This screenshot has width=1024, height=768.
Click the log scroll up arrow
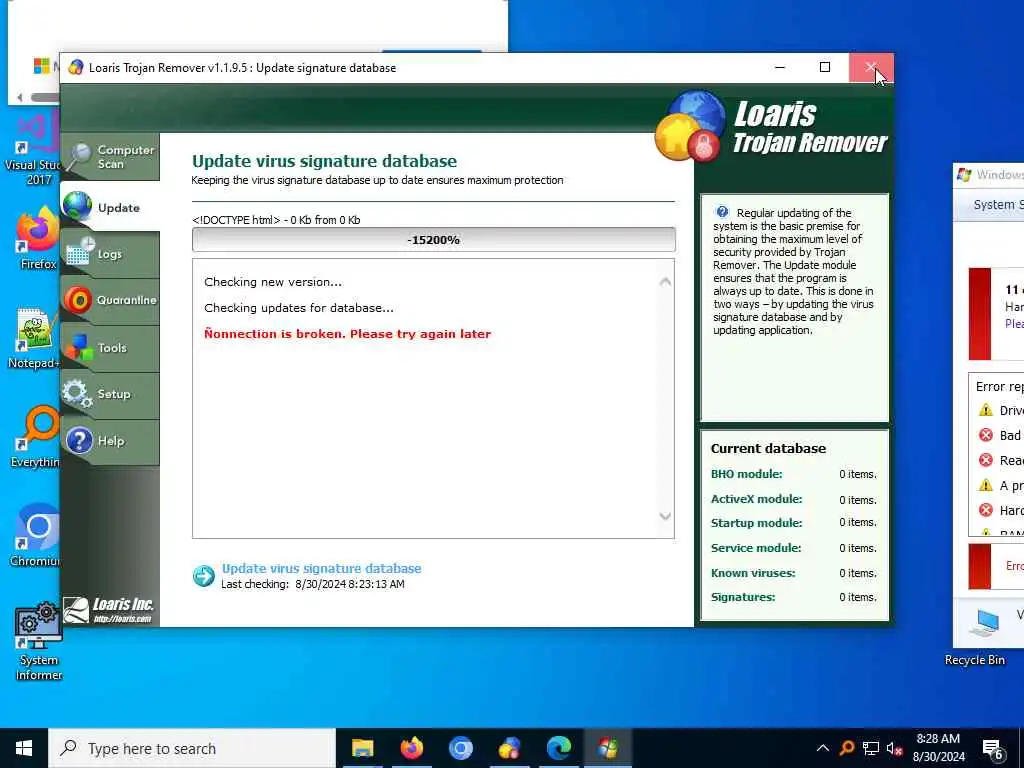[x=665, y=281]
